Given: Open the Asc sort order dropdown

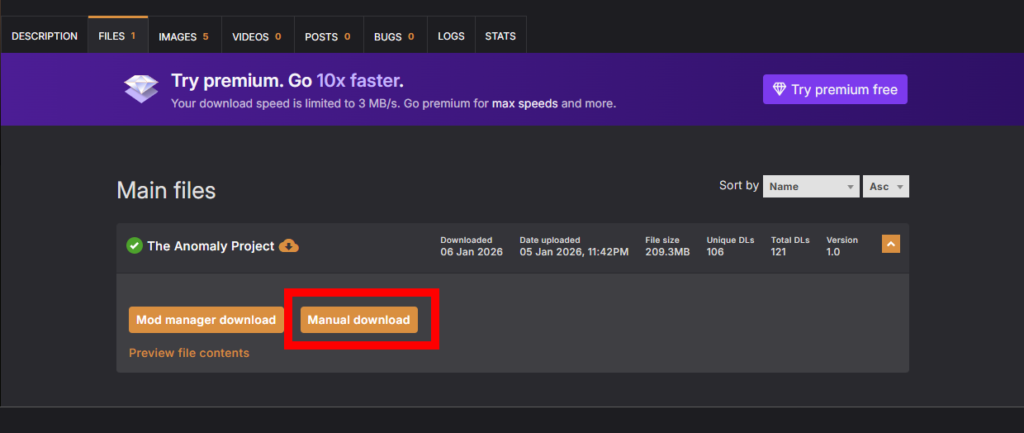Looking at the screenshot, I should 885,187.
